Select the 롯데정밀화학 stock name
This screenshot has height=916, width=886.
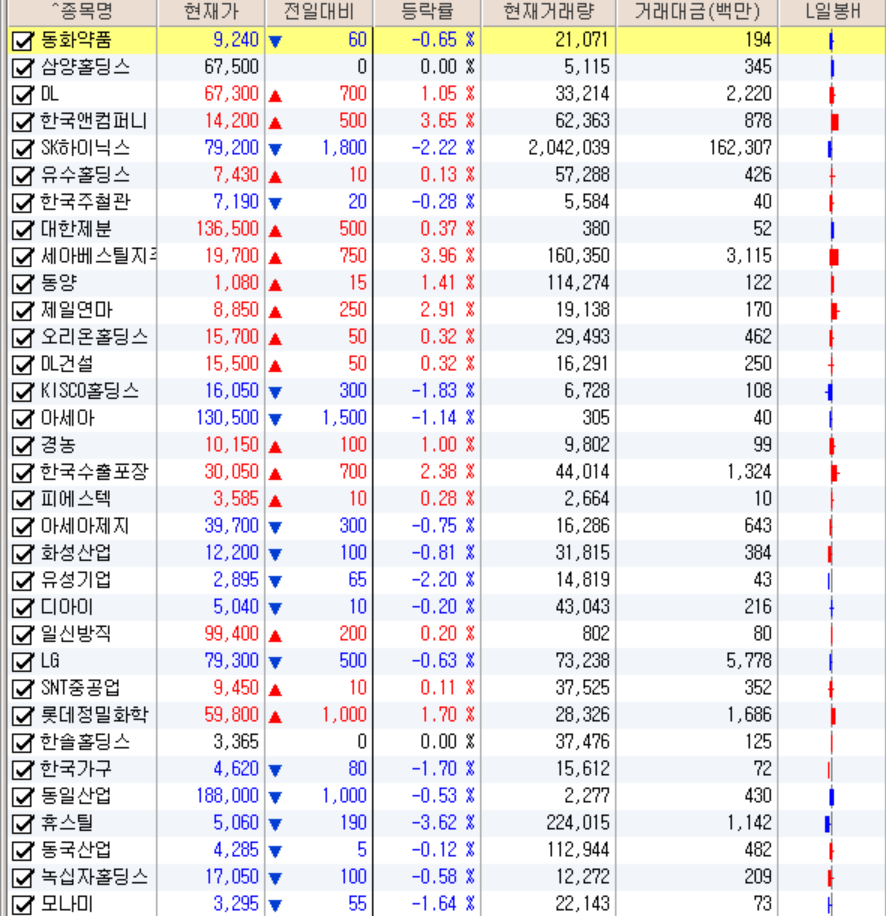94,715
